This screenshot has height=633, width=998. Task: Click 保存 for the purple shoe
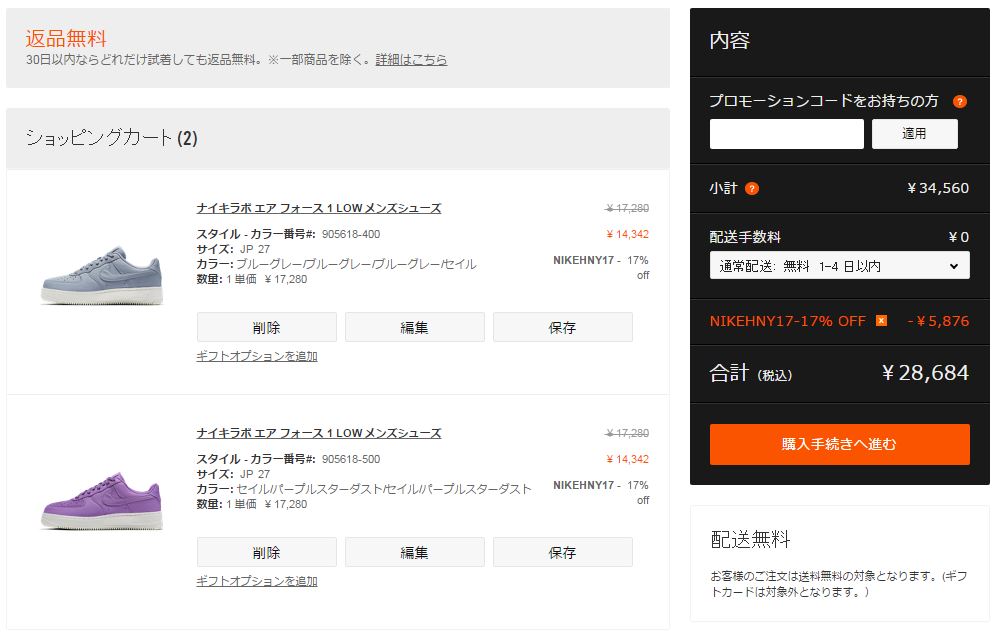pyautogui.click(x=563, y=553)
